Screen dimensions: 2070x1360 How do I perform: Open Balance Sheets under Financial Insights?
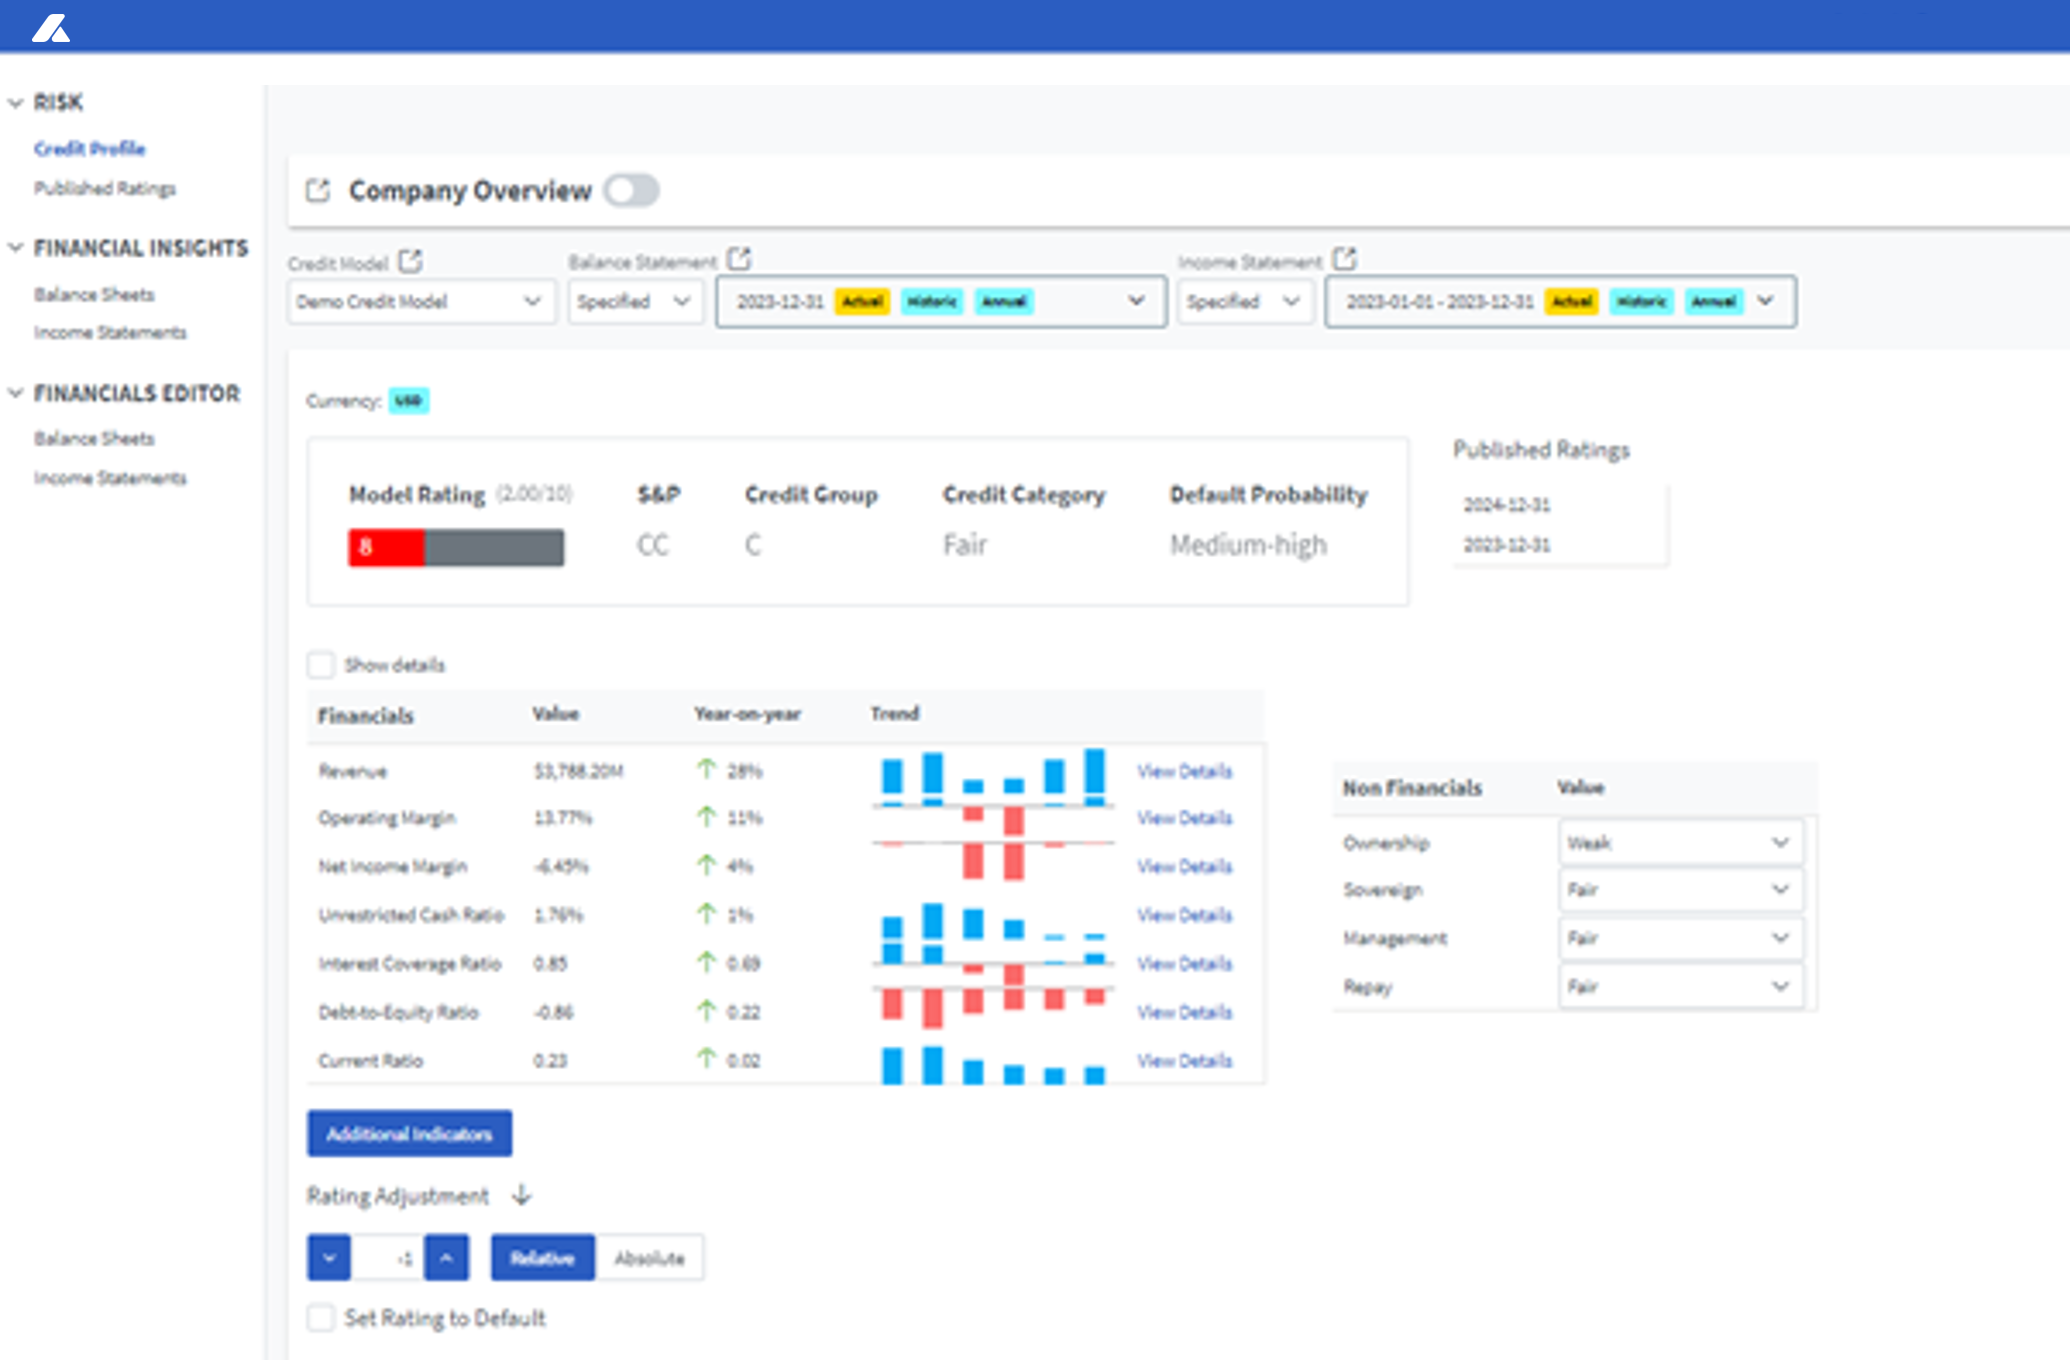[x=94, y=294]
